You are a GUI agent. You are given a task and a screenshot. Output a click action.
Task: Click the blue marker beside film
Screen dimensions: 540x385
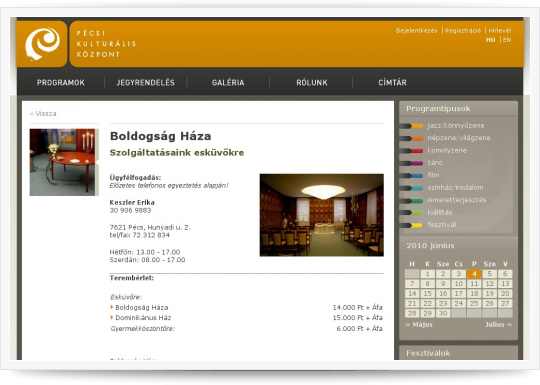pyautogui.click(x=412, y=176)
